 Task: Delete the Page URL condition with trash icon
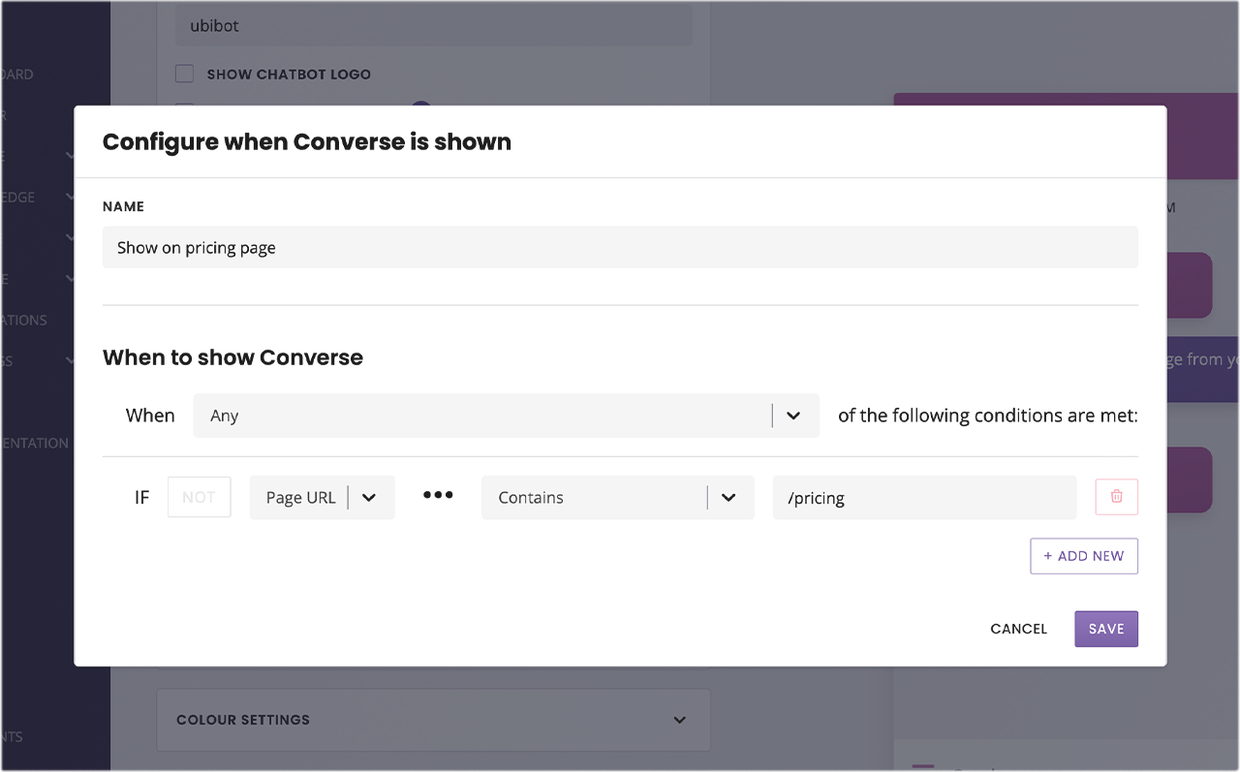[x=1116, y=497]
